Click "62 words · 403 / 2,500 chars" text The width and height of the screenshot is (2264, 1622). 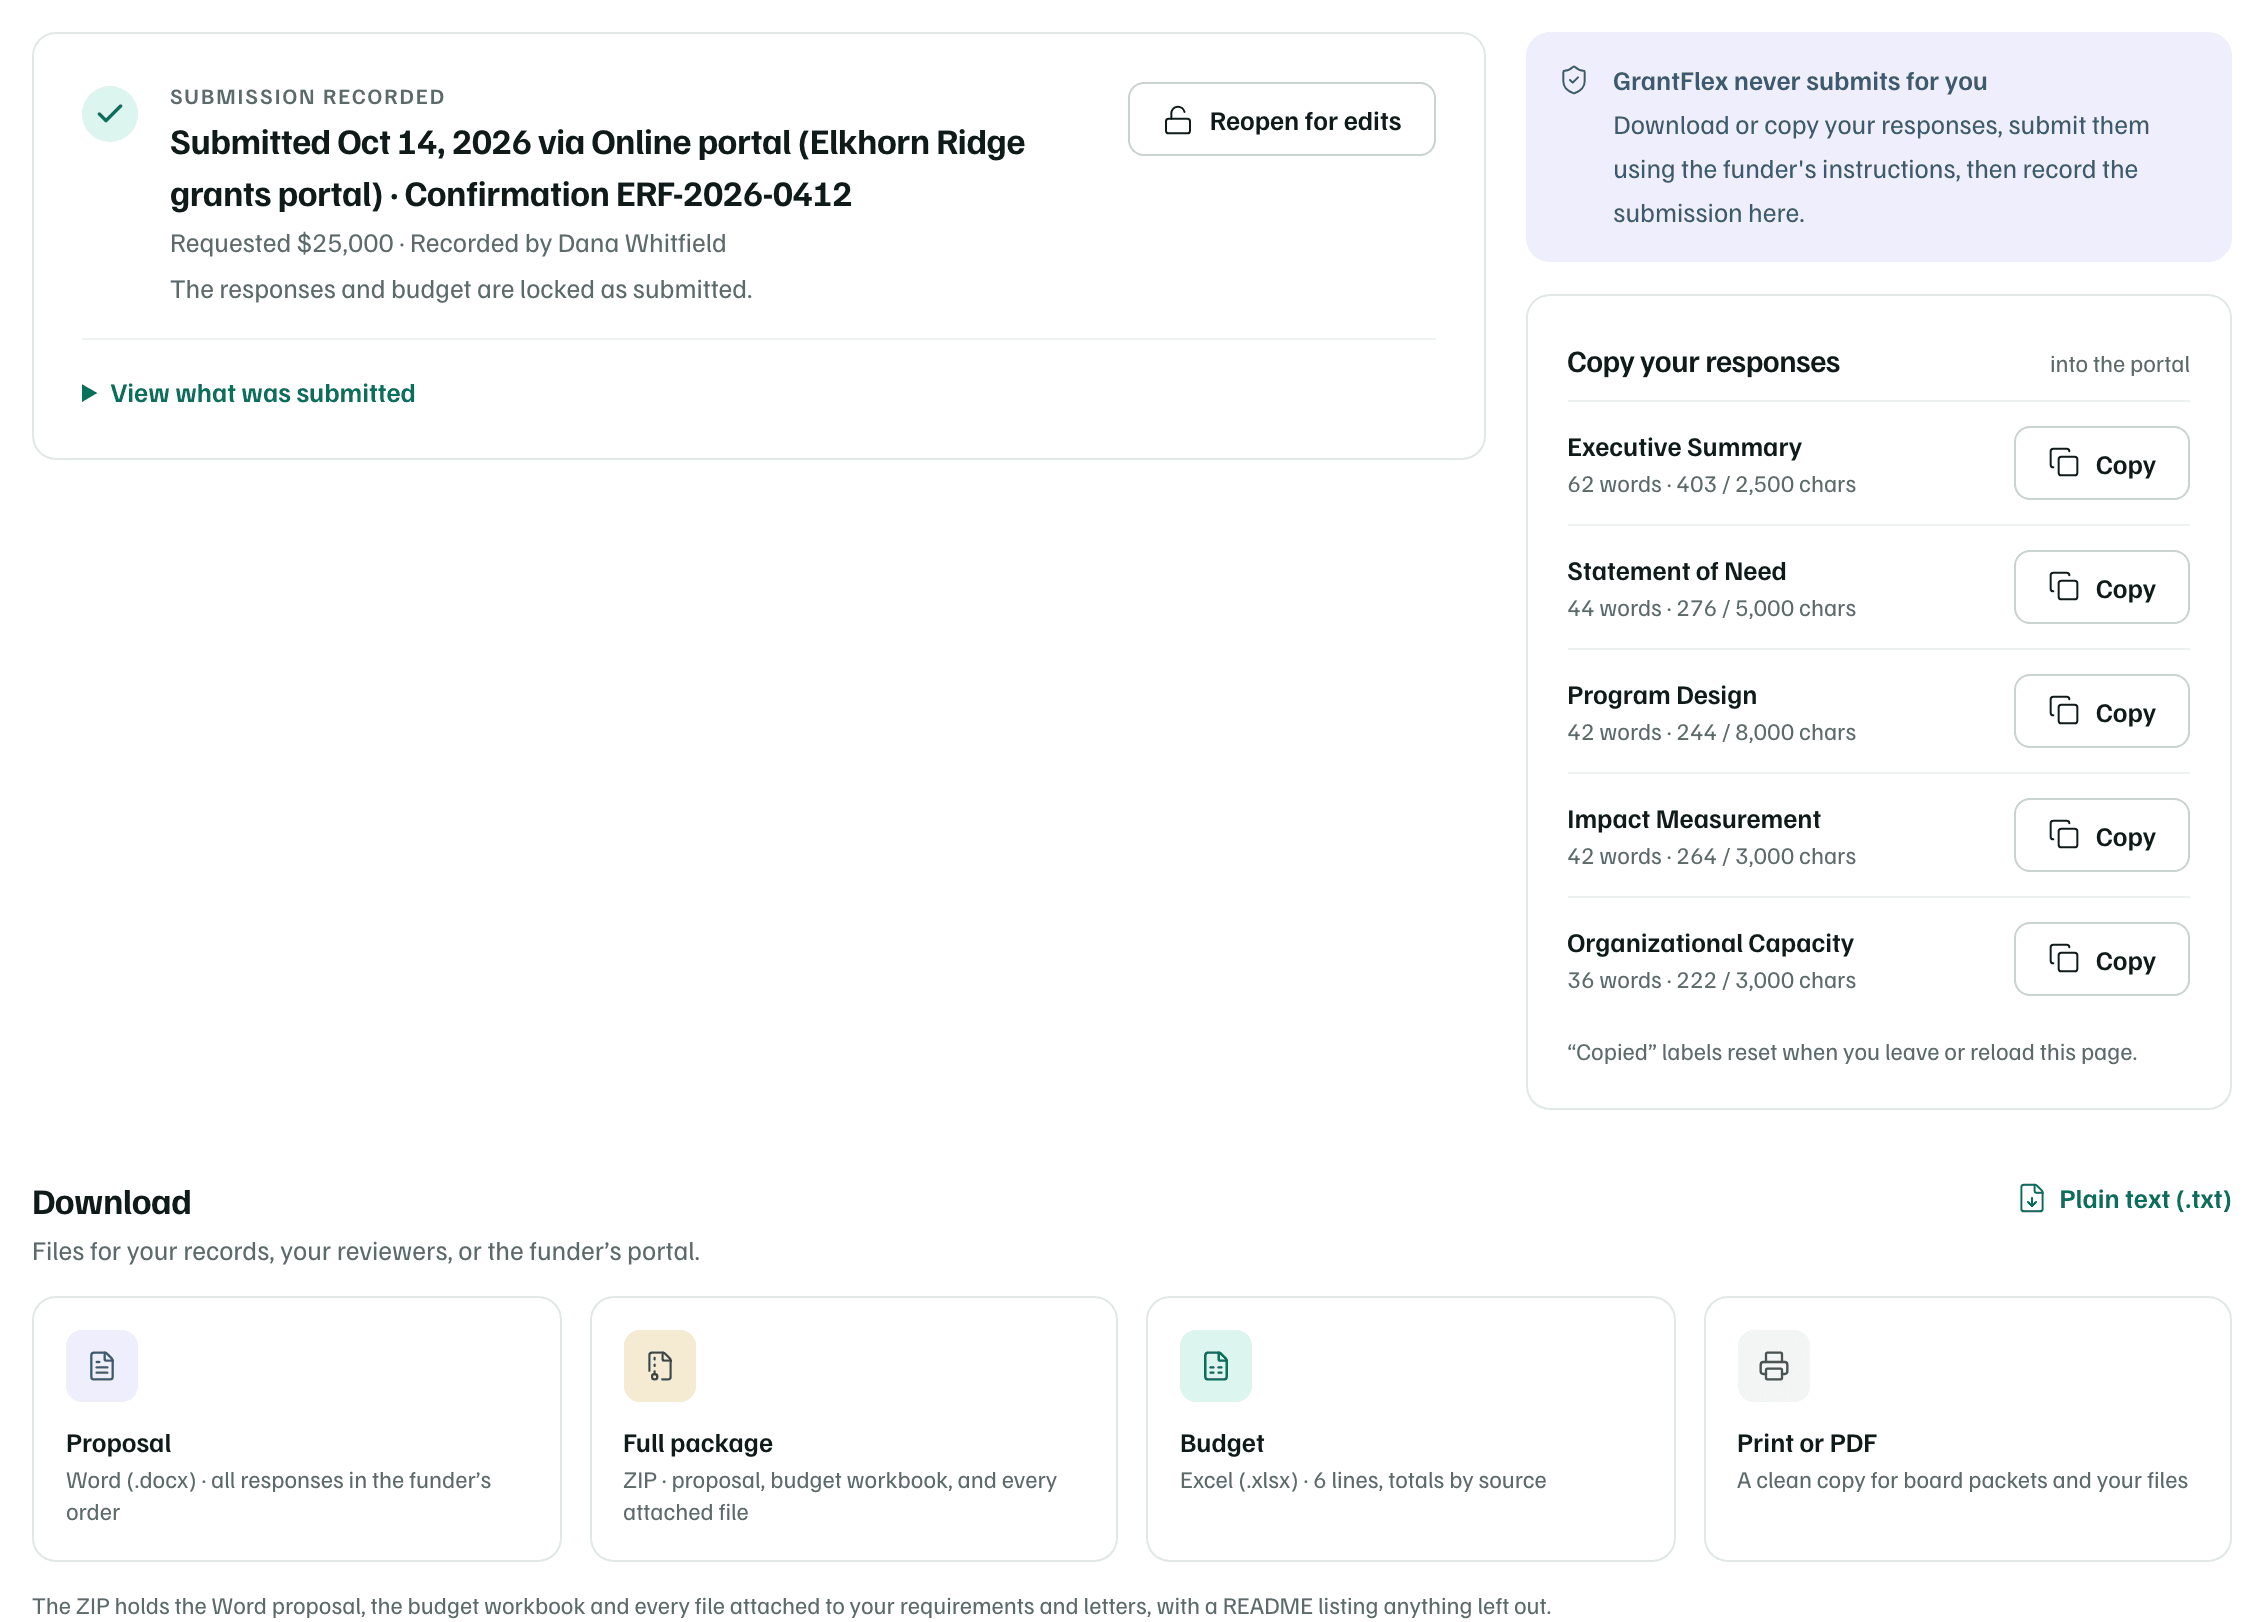point(1711,485)
